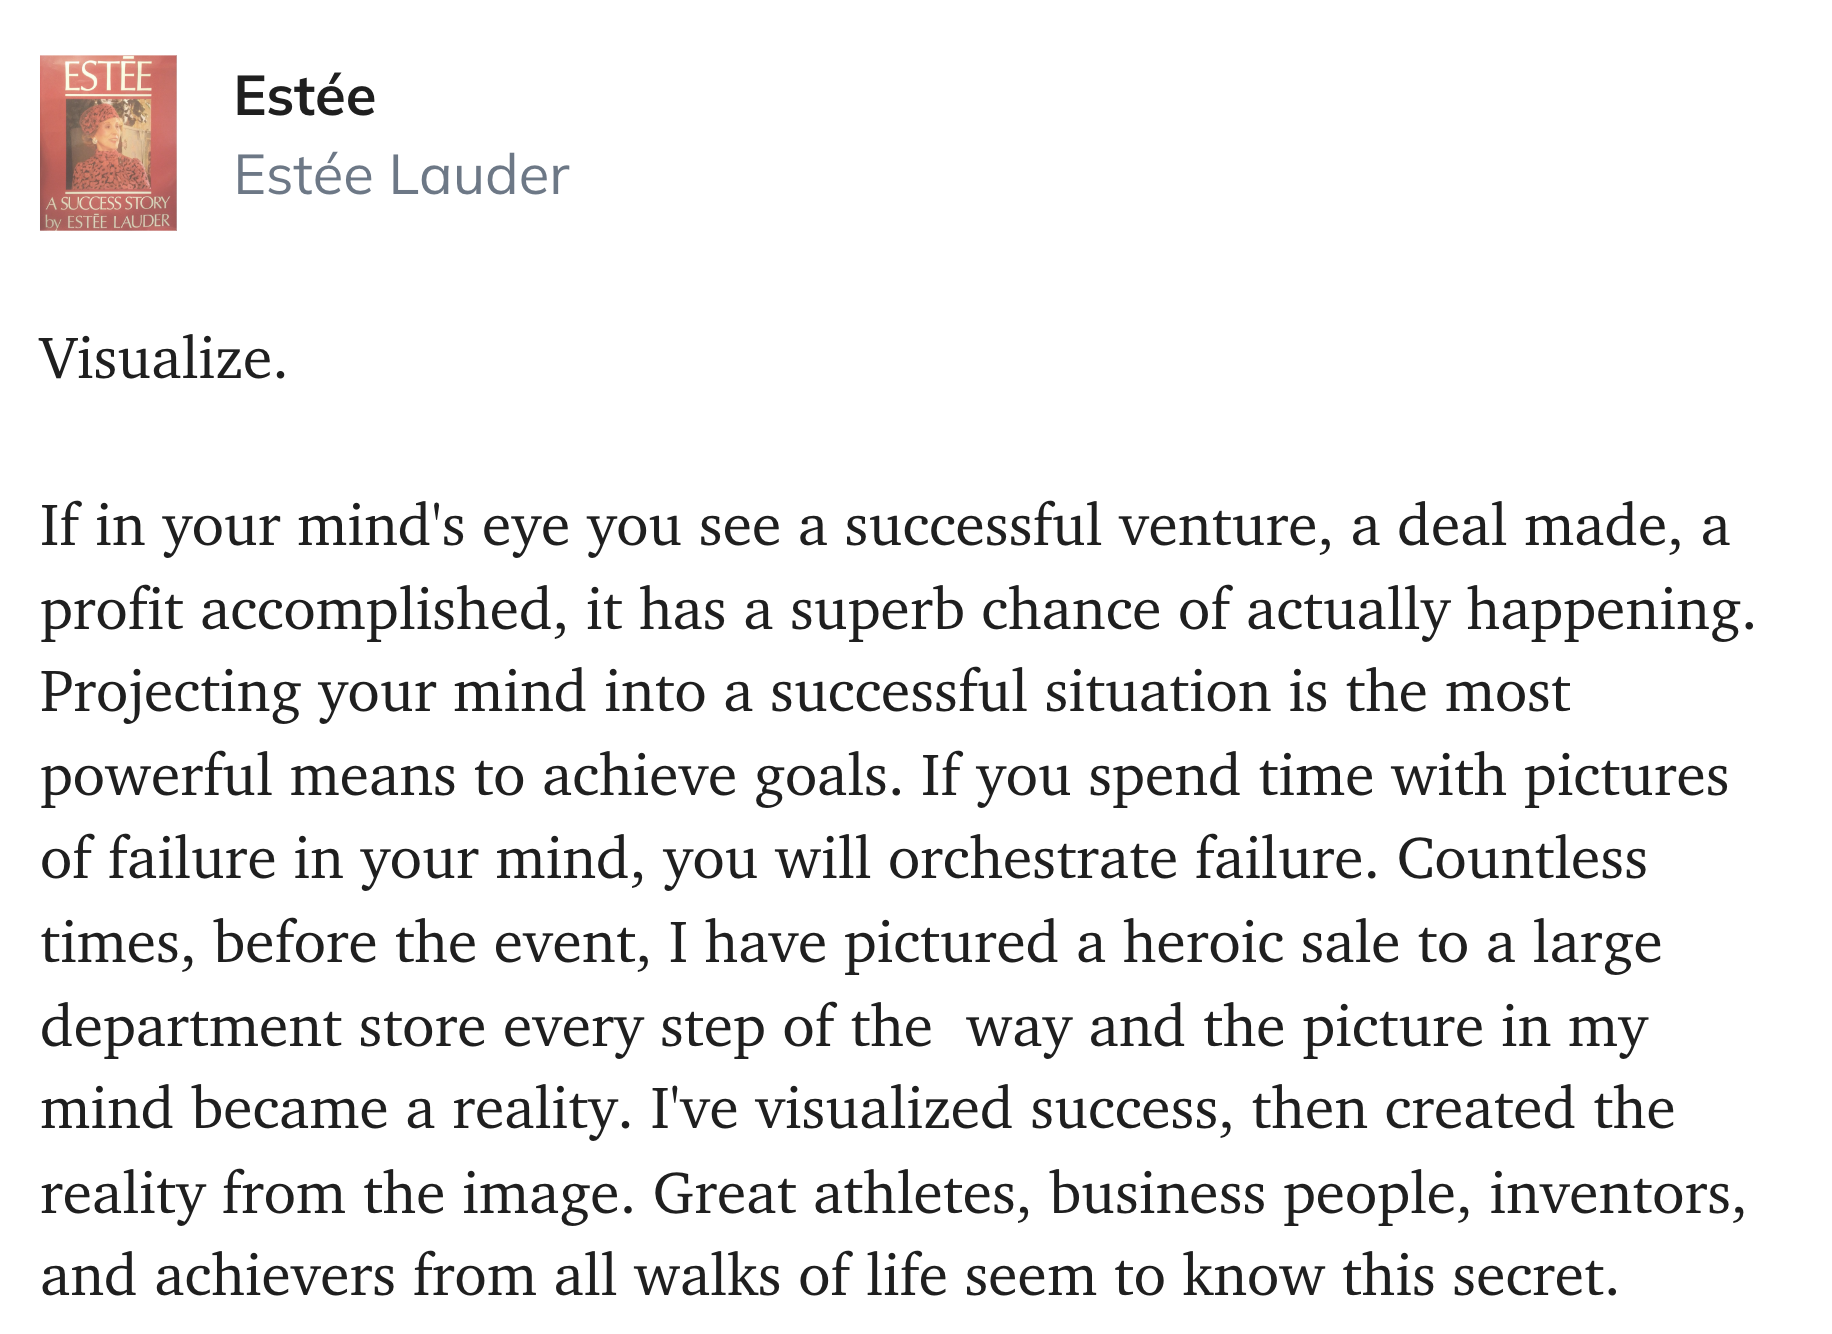Click the bold book title Estée

click(x=304, y=97)
